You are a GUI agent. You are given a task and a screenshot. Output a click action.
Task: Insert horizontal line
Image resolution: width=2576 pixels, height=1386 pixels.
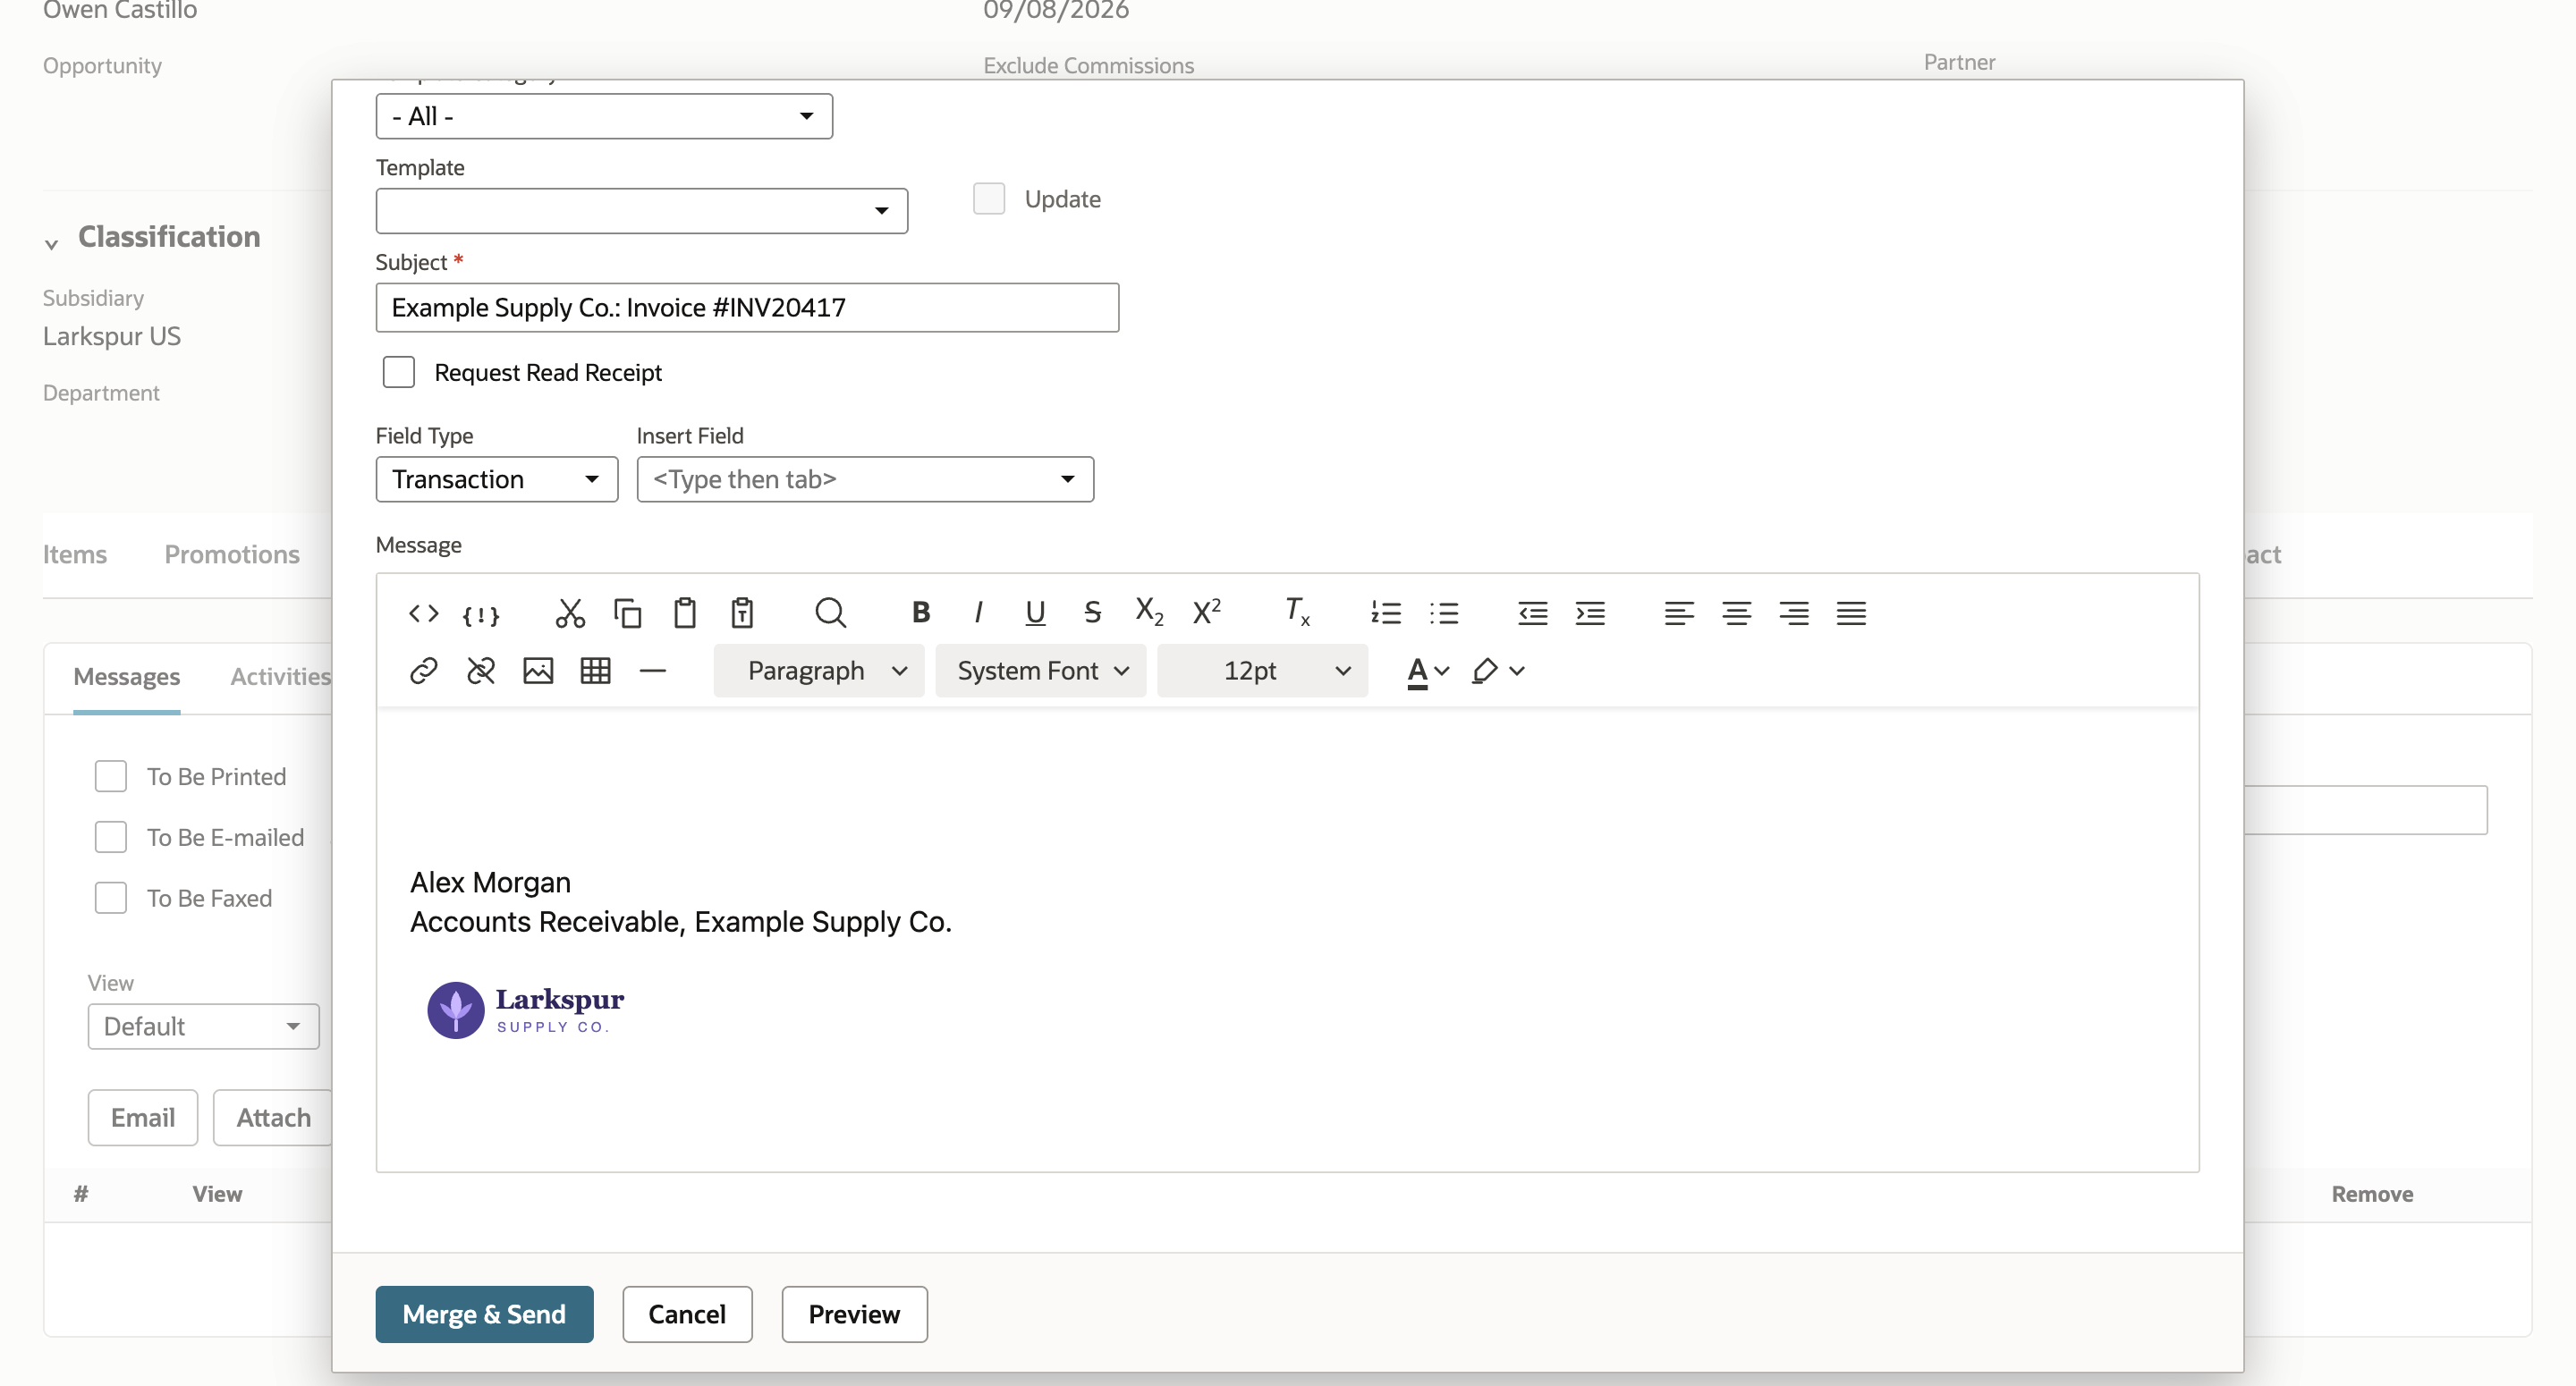652,671
